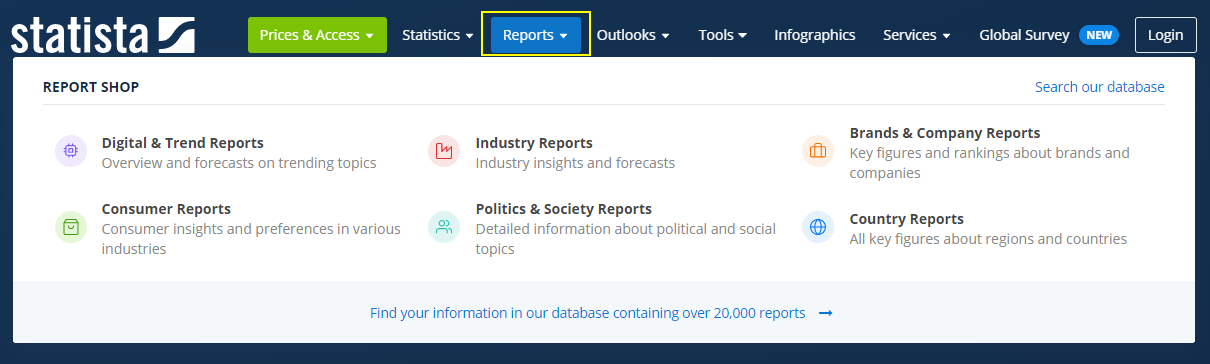Go to Infographics
Viewport: 1210px width, 364px height.
[815, 35]
